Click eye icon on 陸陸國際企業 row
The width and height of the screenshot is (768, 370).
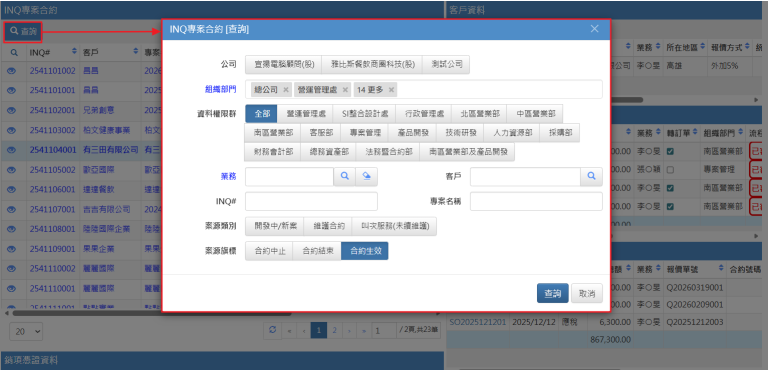click(x=12, y=229)
